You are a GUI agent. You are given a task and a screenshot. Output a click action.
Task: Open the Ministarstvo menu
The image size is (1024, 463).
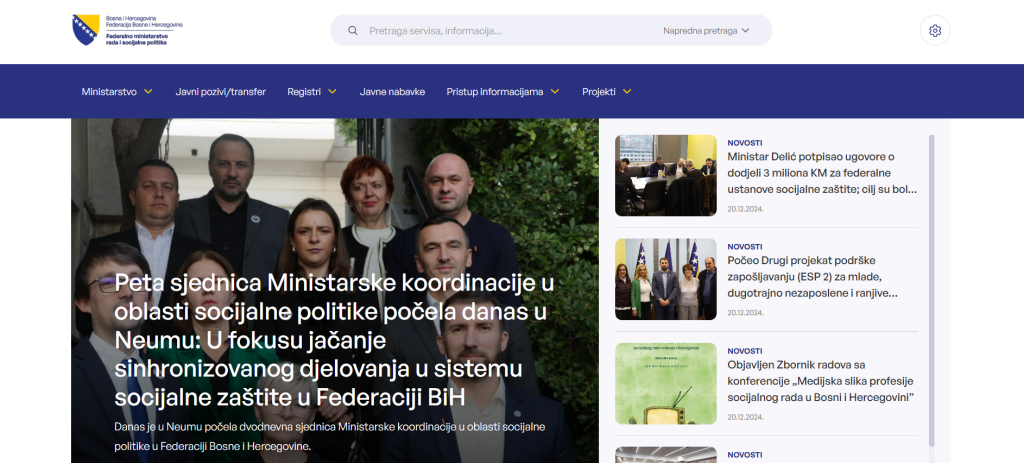click(109, 91)
